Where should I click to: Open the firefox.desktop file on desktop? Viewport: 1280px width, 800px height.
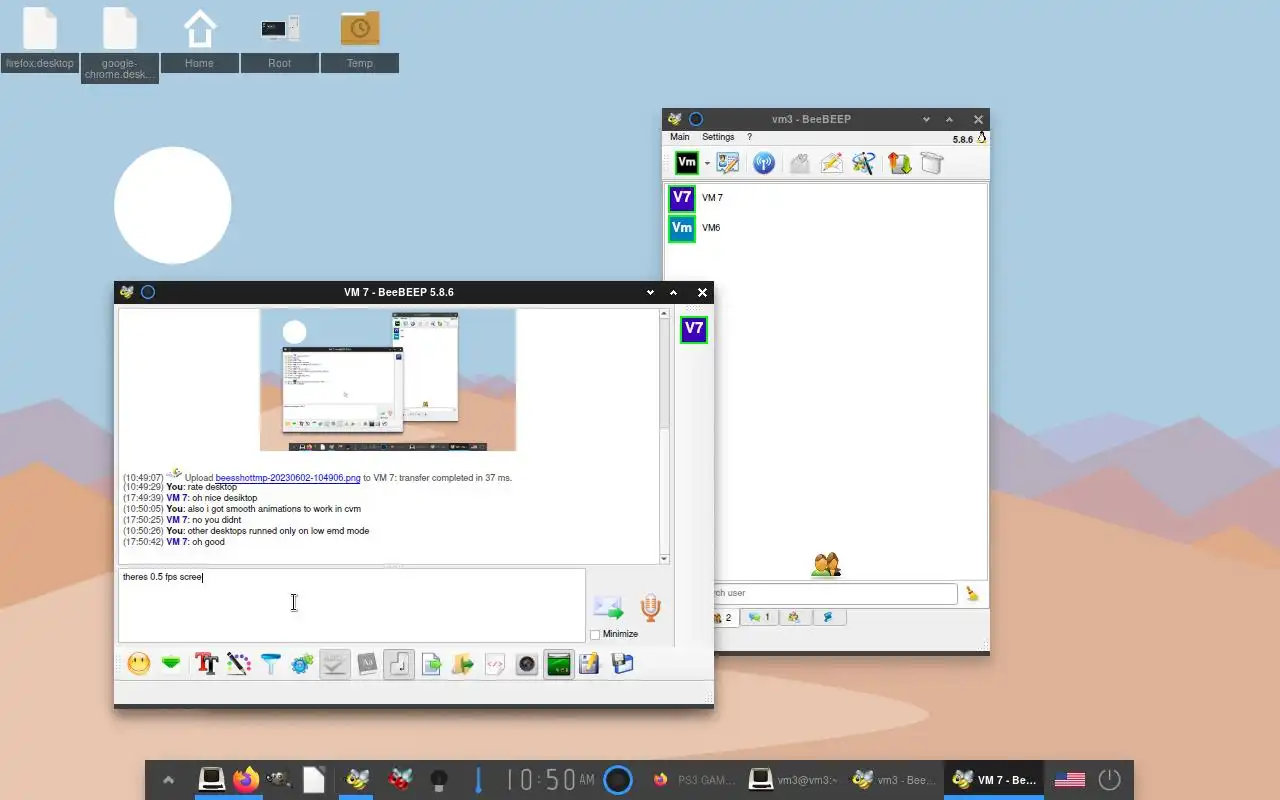coord(40,40)
